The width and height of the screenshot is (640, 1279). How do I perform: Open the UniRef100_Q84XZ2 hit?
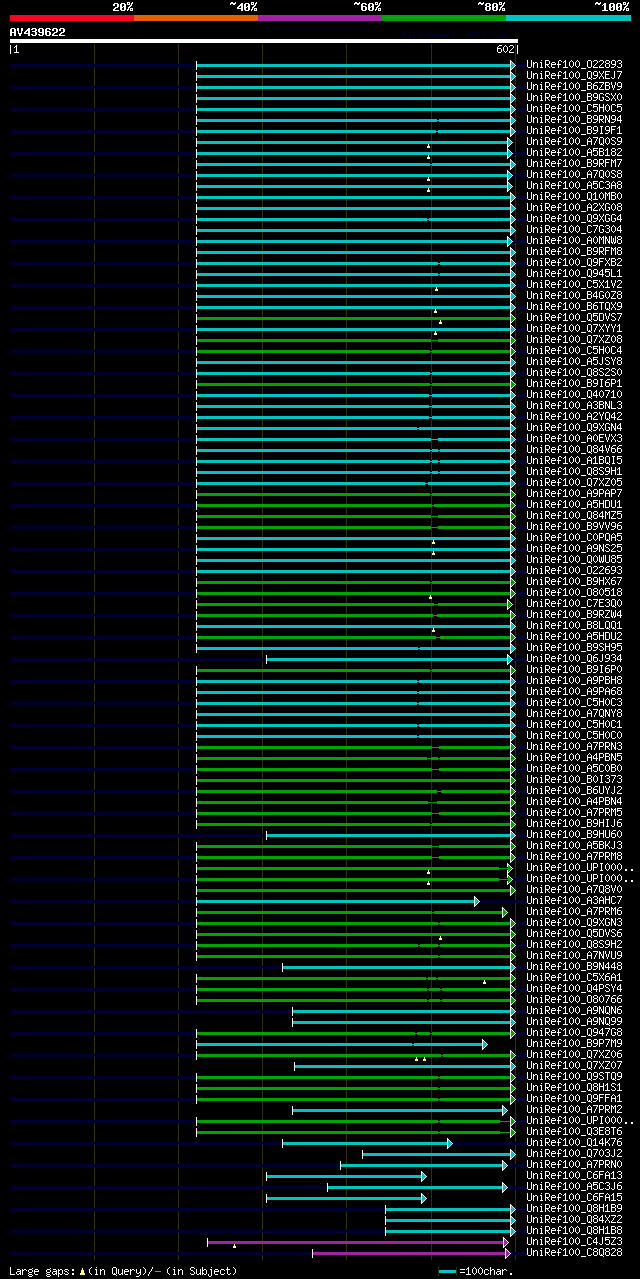click(x=574, y=1219)
